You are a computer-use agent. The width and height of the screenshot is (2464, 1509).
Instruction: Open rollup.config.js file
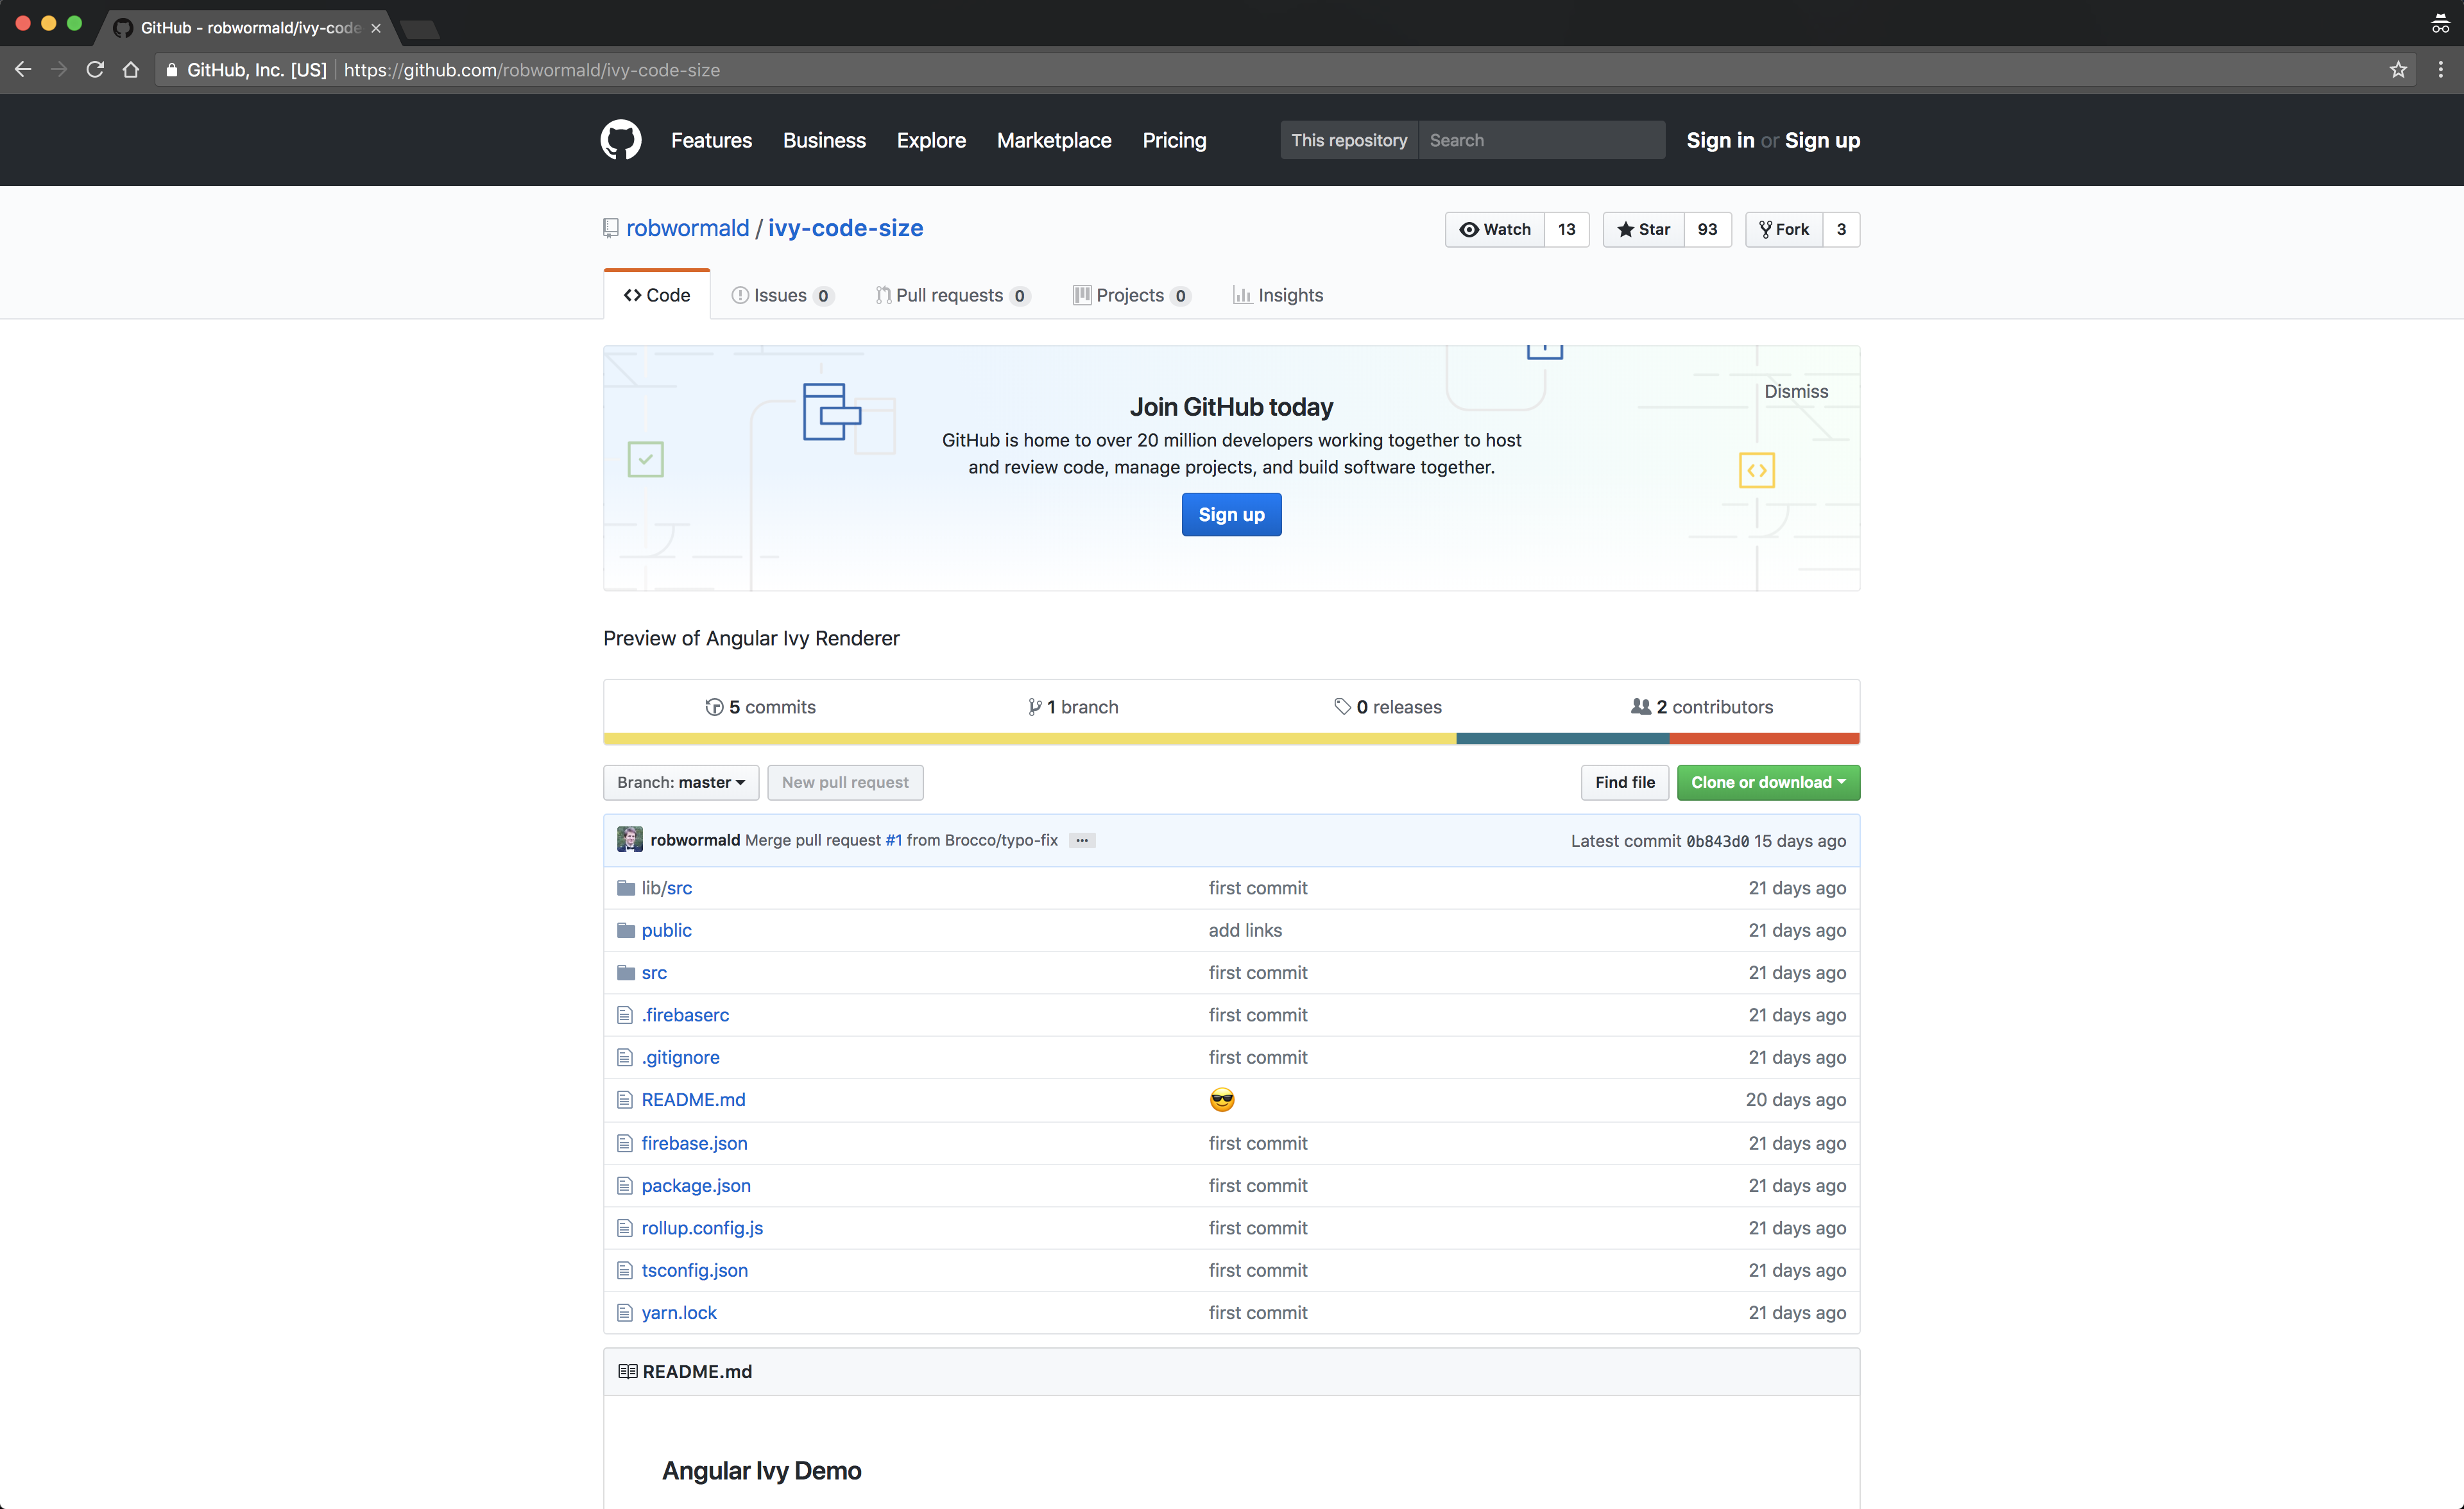coord(702,1228)
